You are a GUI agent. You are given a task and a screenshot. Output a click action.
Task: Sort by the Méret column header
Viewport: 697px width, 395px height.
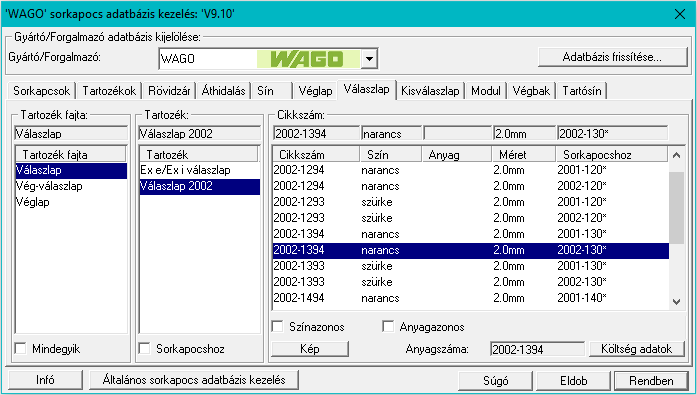tap(524, 155)
